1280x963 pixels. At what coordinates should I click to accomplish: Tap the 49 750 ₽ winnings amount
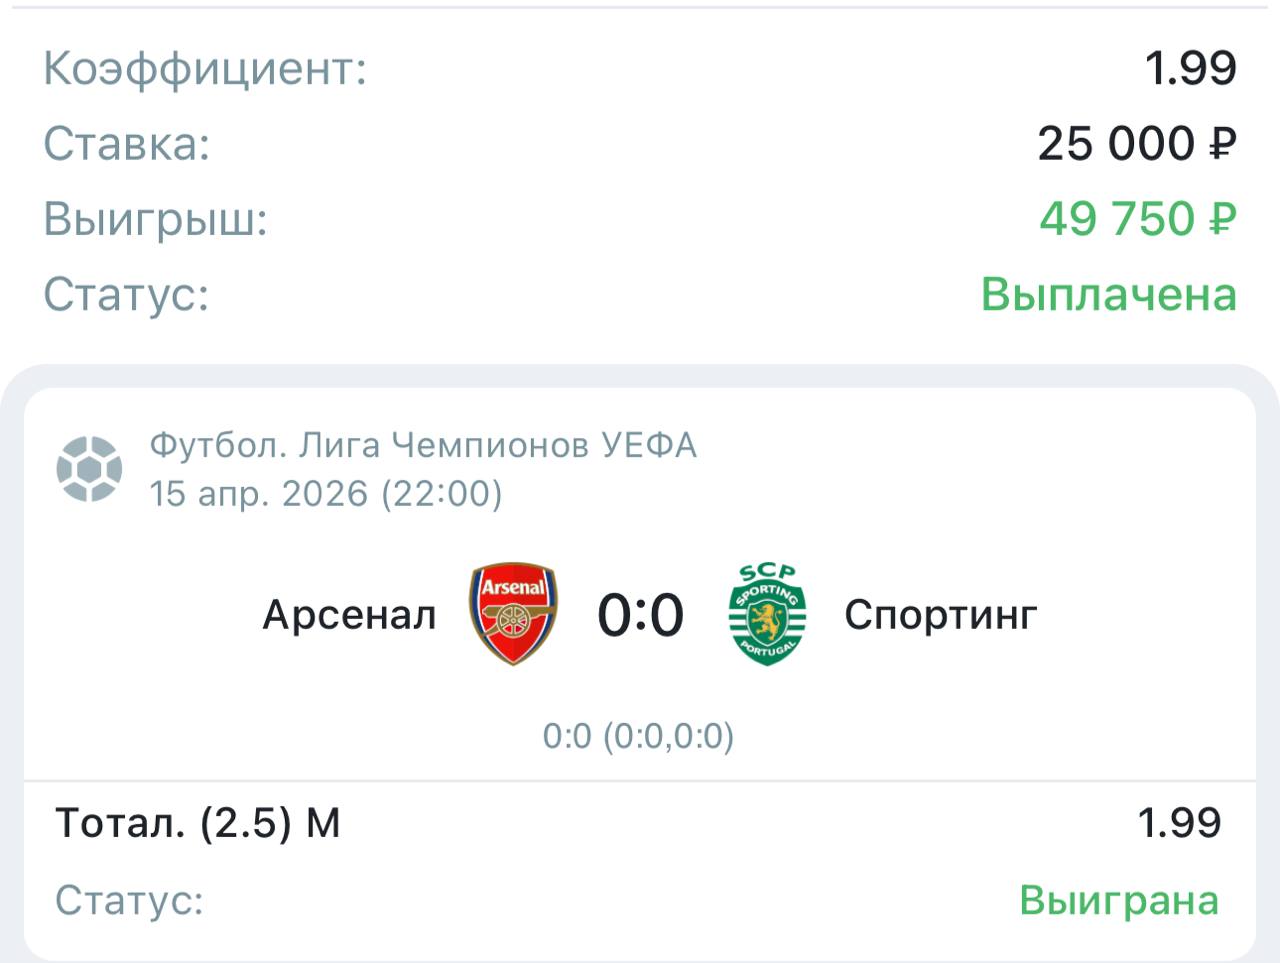pos(1137,218)
